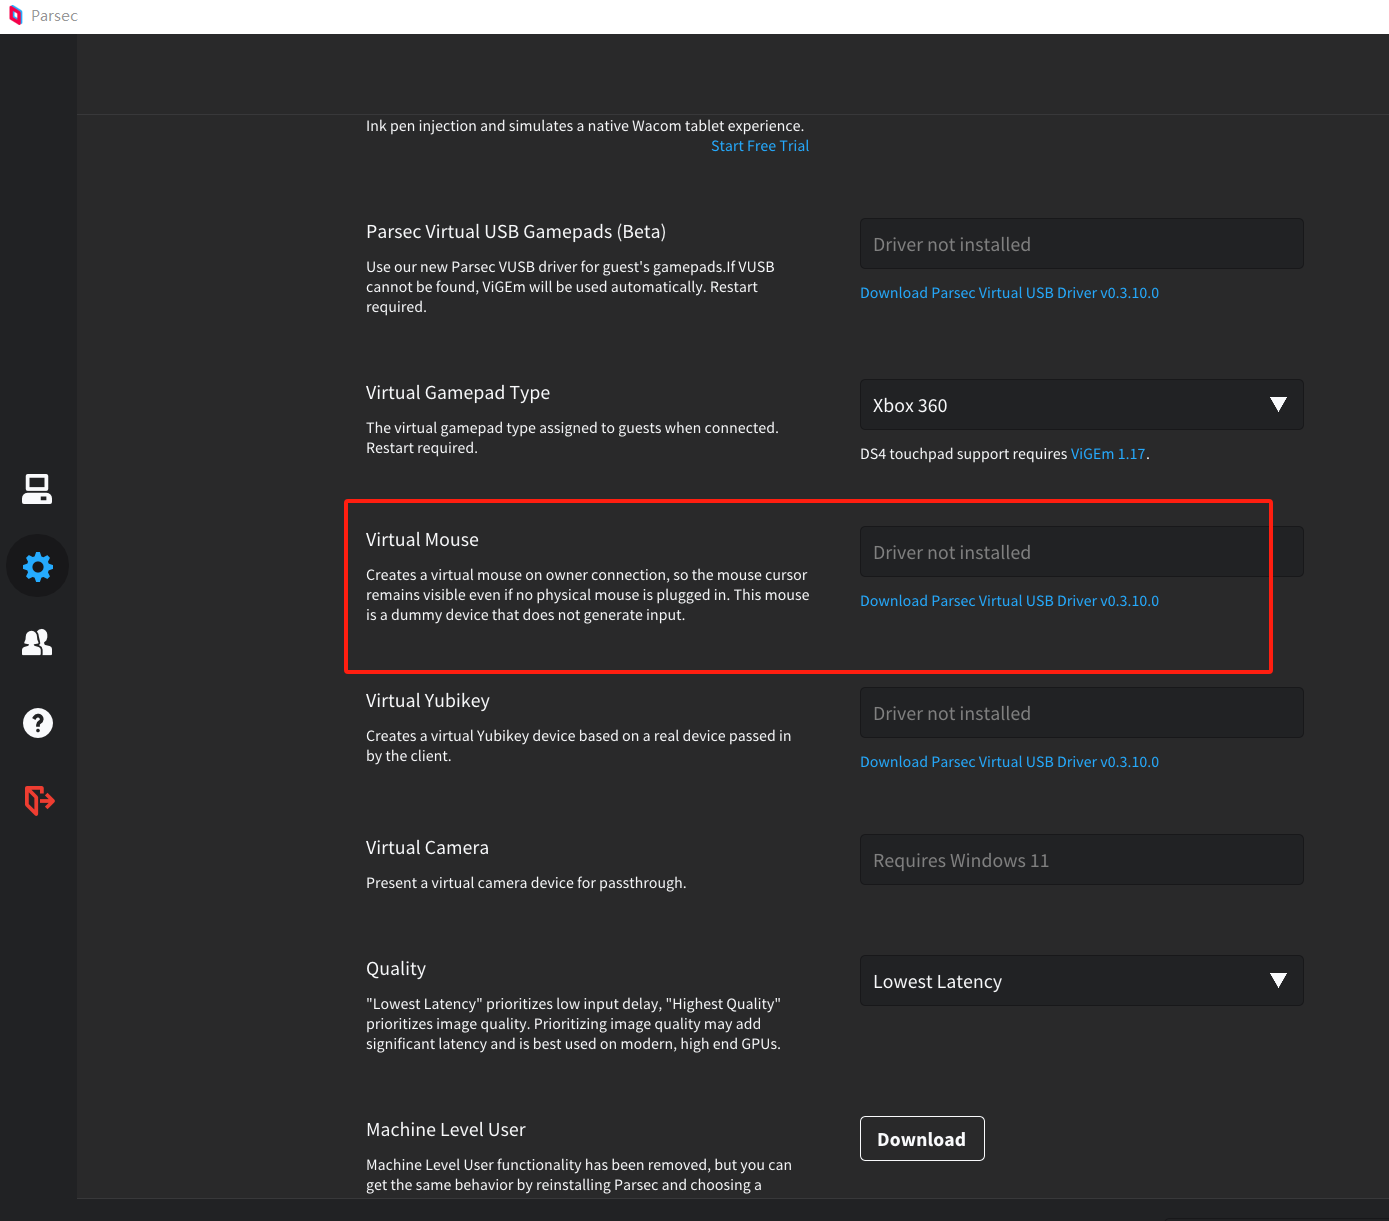Click the Virtual Gamepad Type heading
1389x1221 pixels.
click(458, 393)
